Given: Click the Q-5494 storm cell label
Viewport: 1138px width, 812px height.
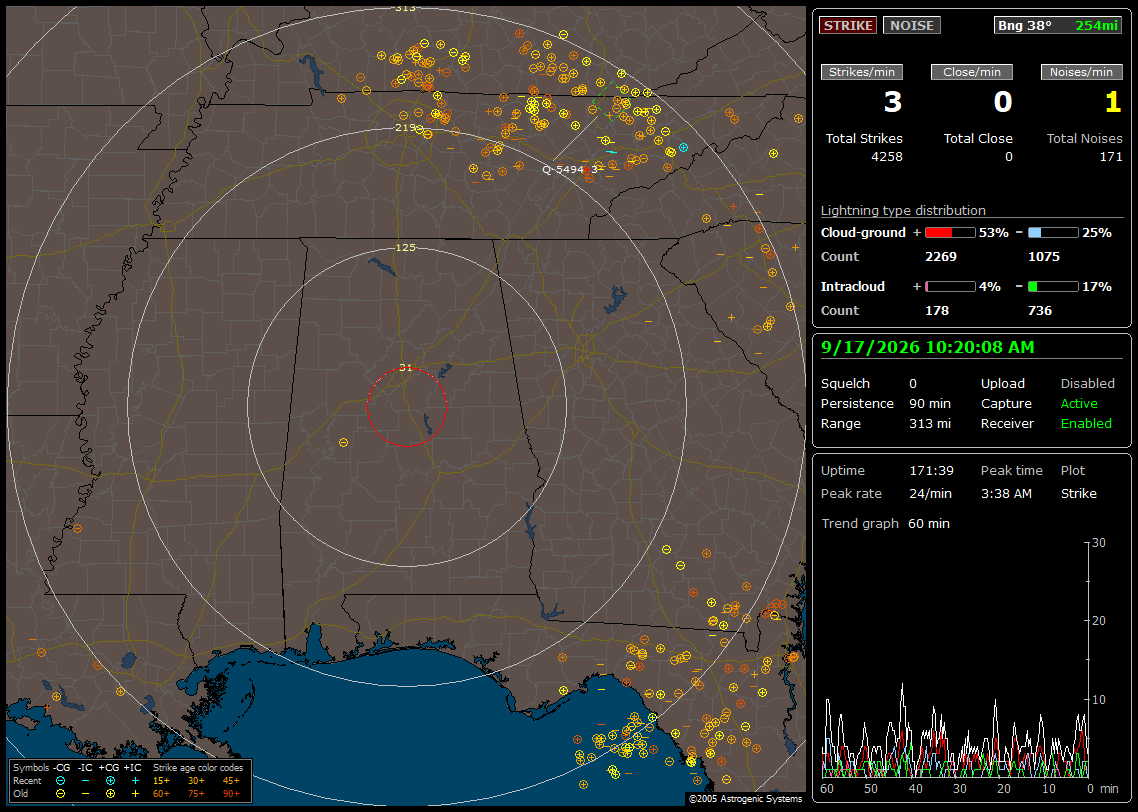Looking at the screenshot, I should pyautogui.click(x=570, y=169).
